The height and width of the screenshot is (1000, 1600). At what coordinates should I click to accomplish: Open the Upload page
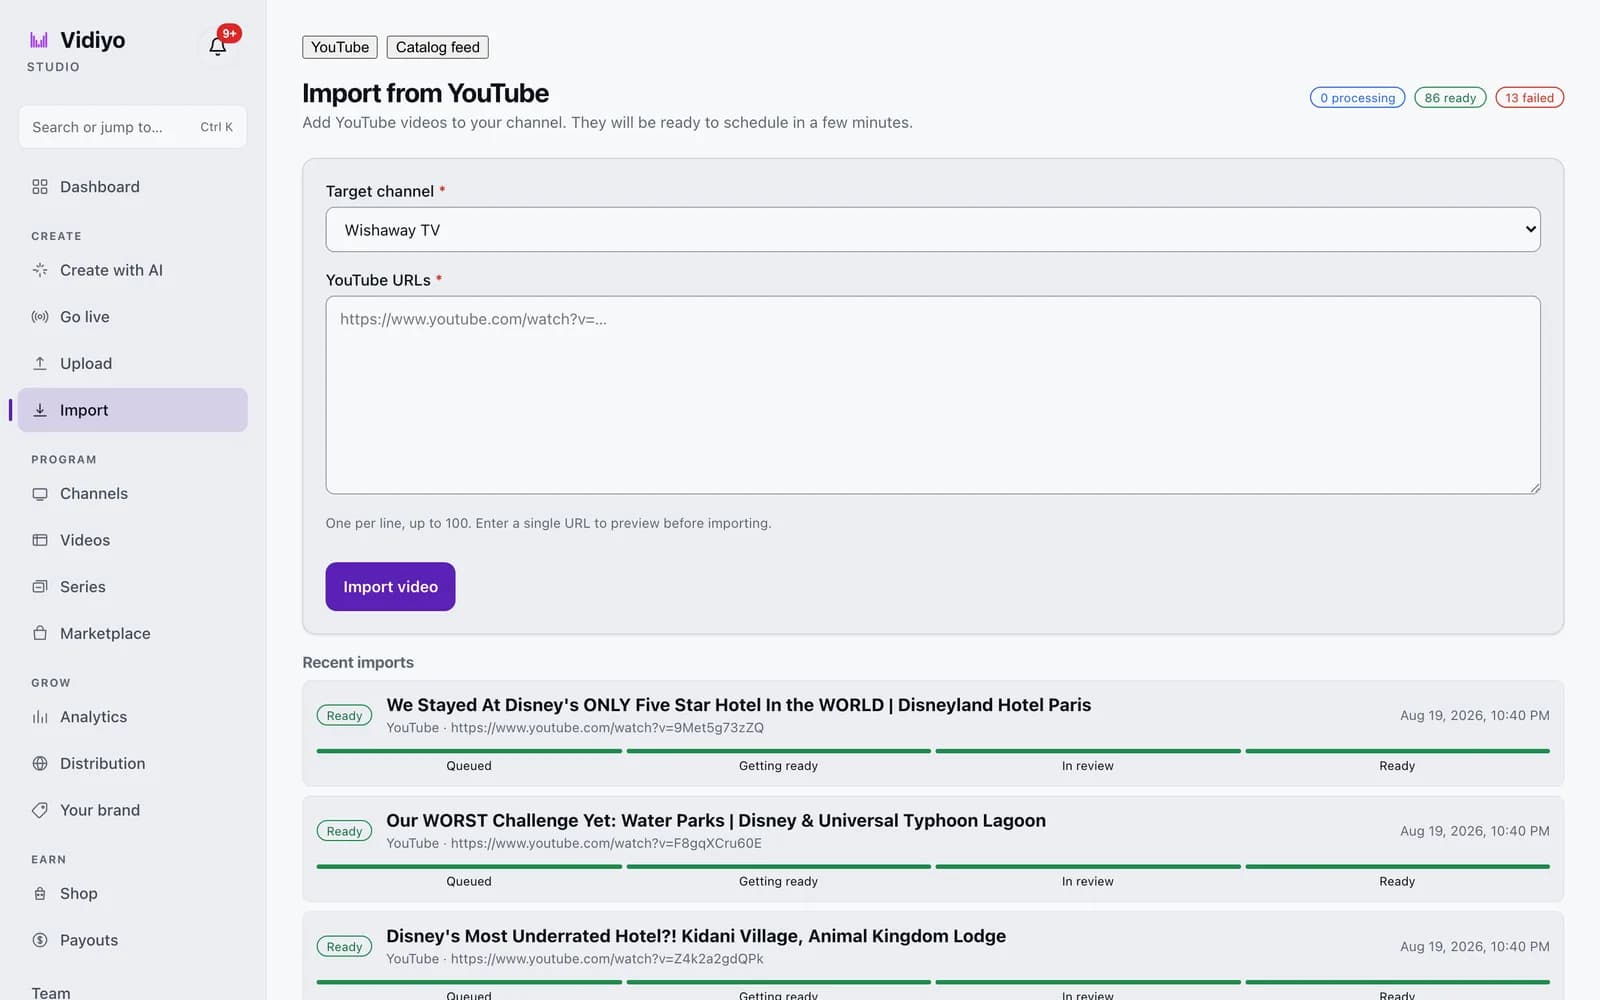tap(133, 364)
